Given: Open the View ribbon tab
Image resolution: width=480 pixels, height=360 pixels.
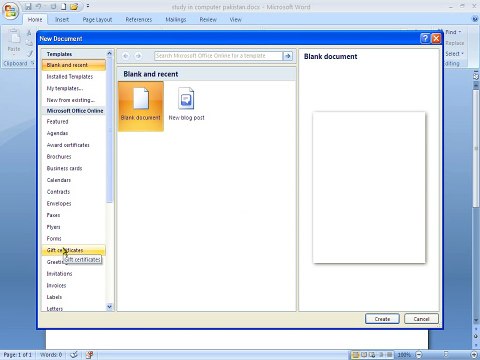Looking at the screenshot, I should click(x=235, y=20).
